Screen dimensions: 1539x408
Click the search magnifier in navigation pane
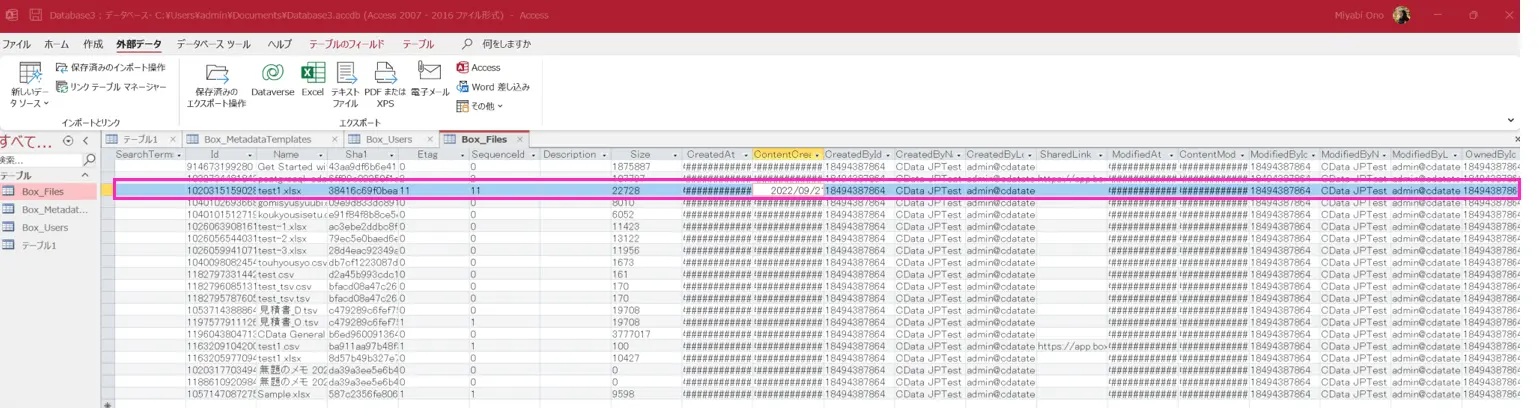click(89, 159)
